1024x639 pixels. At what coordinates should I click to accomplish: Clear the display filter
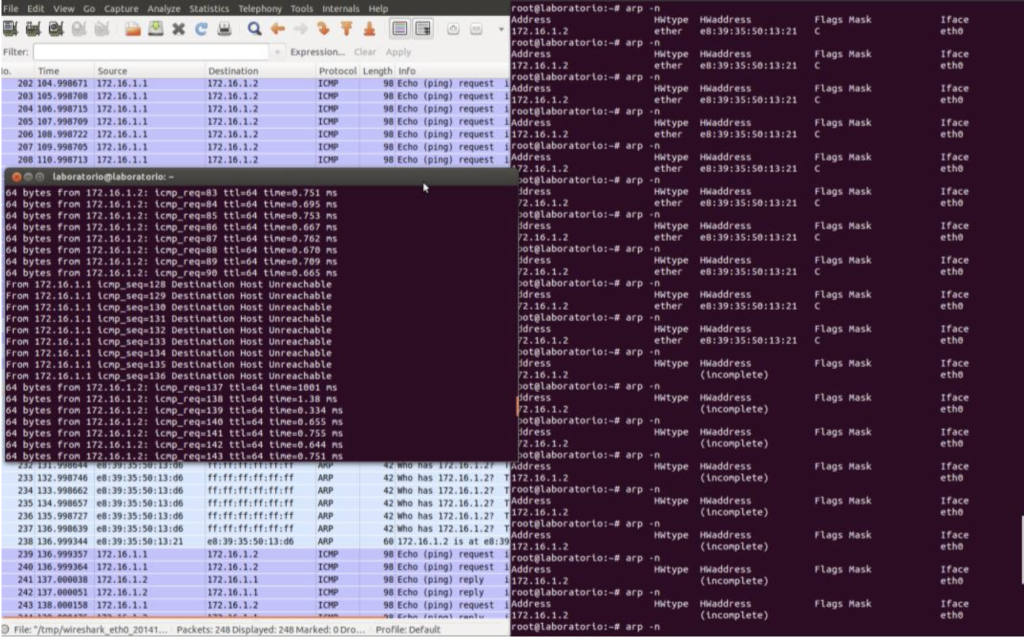point(364,52)
